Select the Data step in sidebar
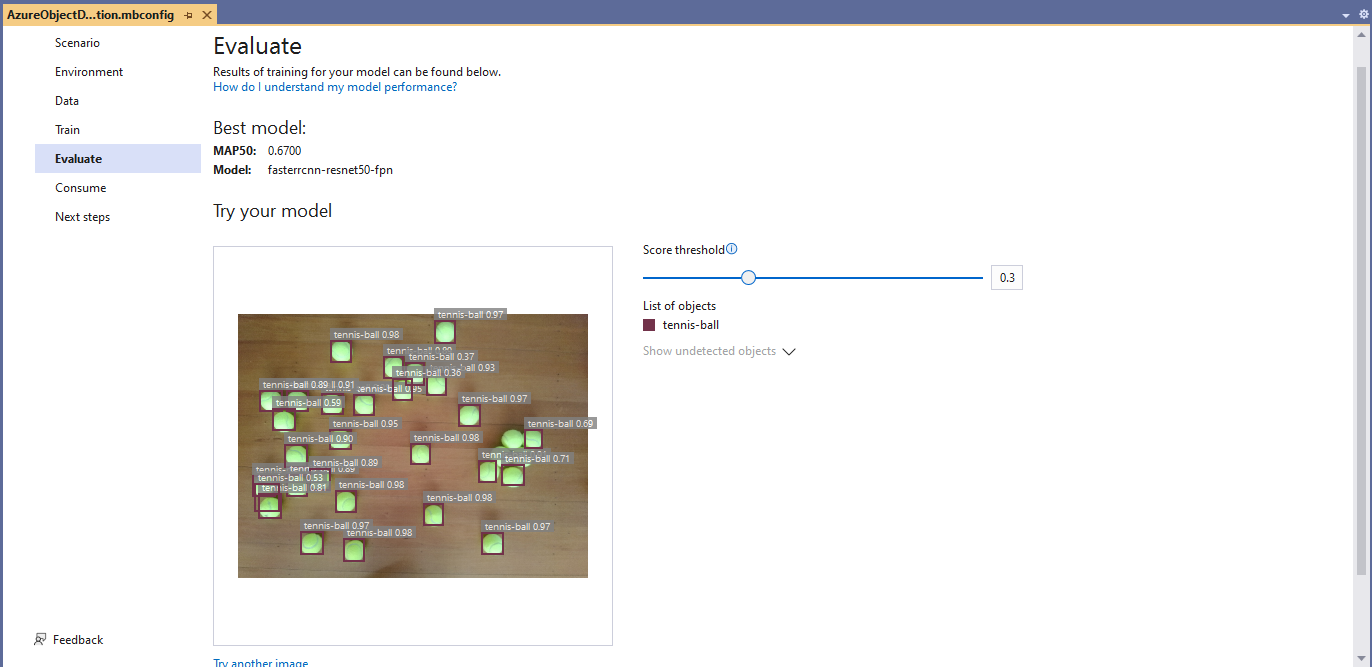This screenshot has height=667, width=1372. click(67, 101)
